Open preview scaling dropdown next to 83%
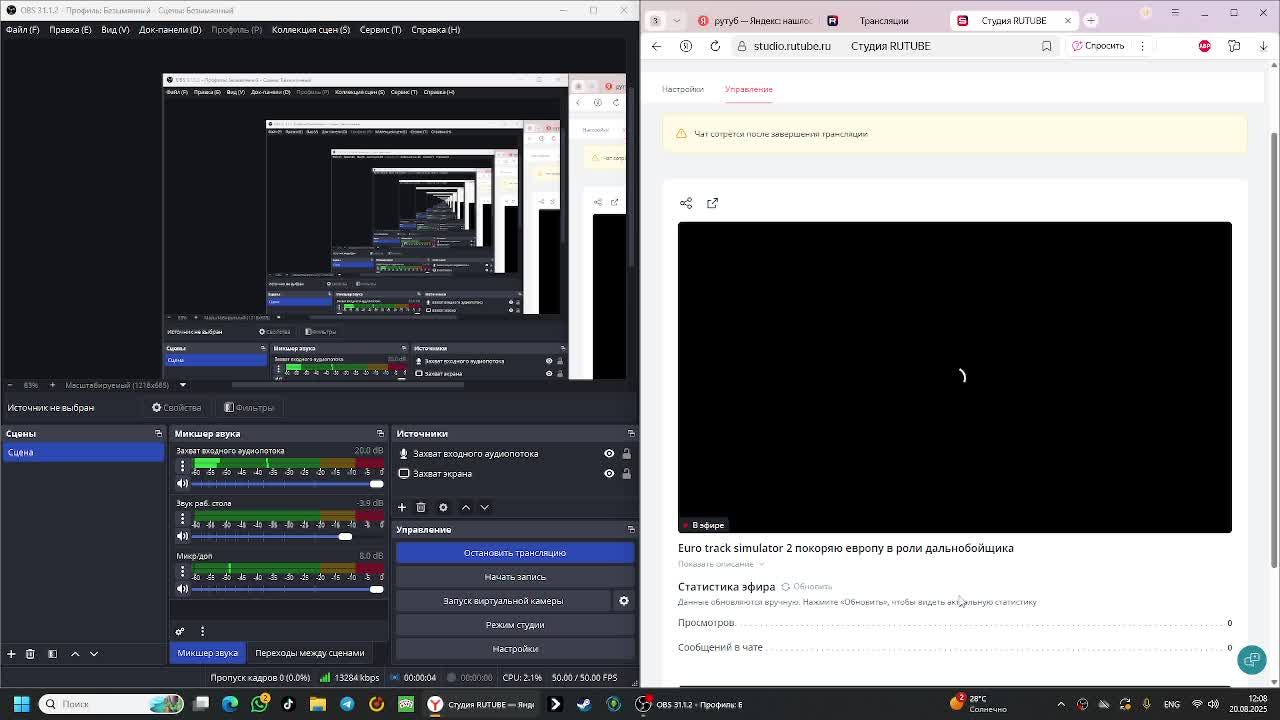Viewport: 1280px width, 720px height. pos(182,385)
